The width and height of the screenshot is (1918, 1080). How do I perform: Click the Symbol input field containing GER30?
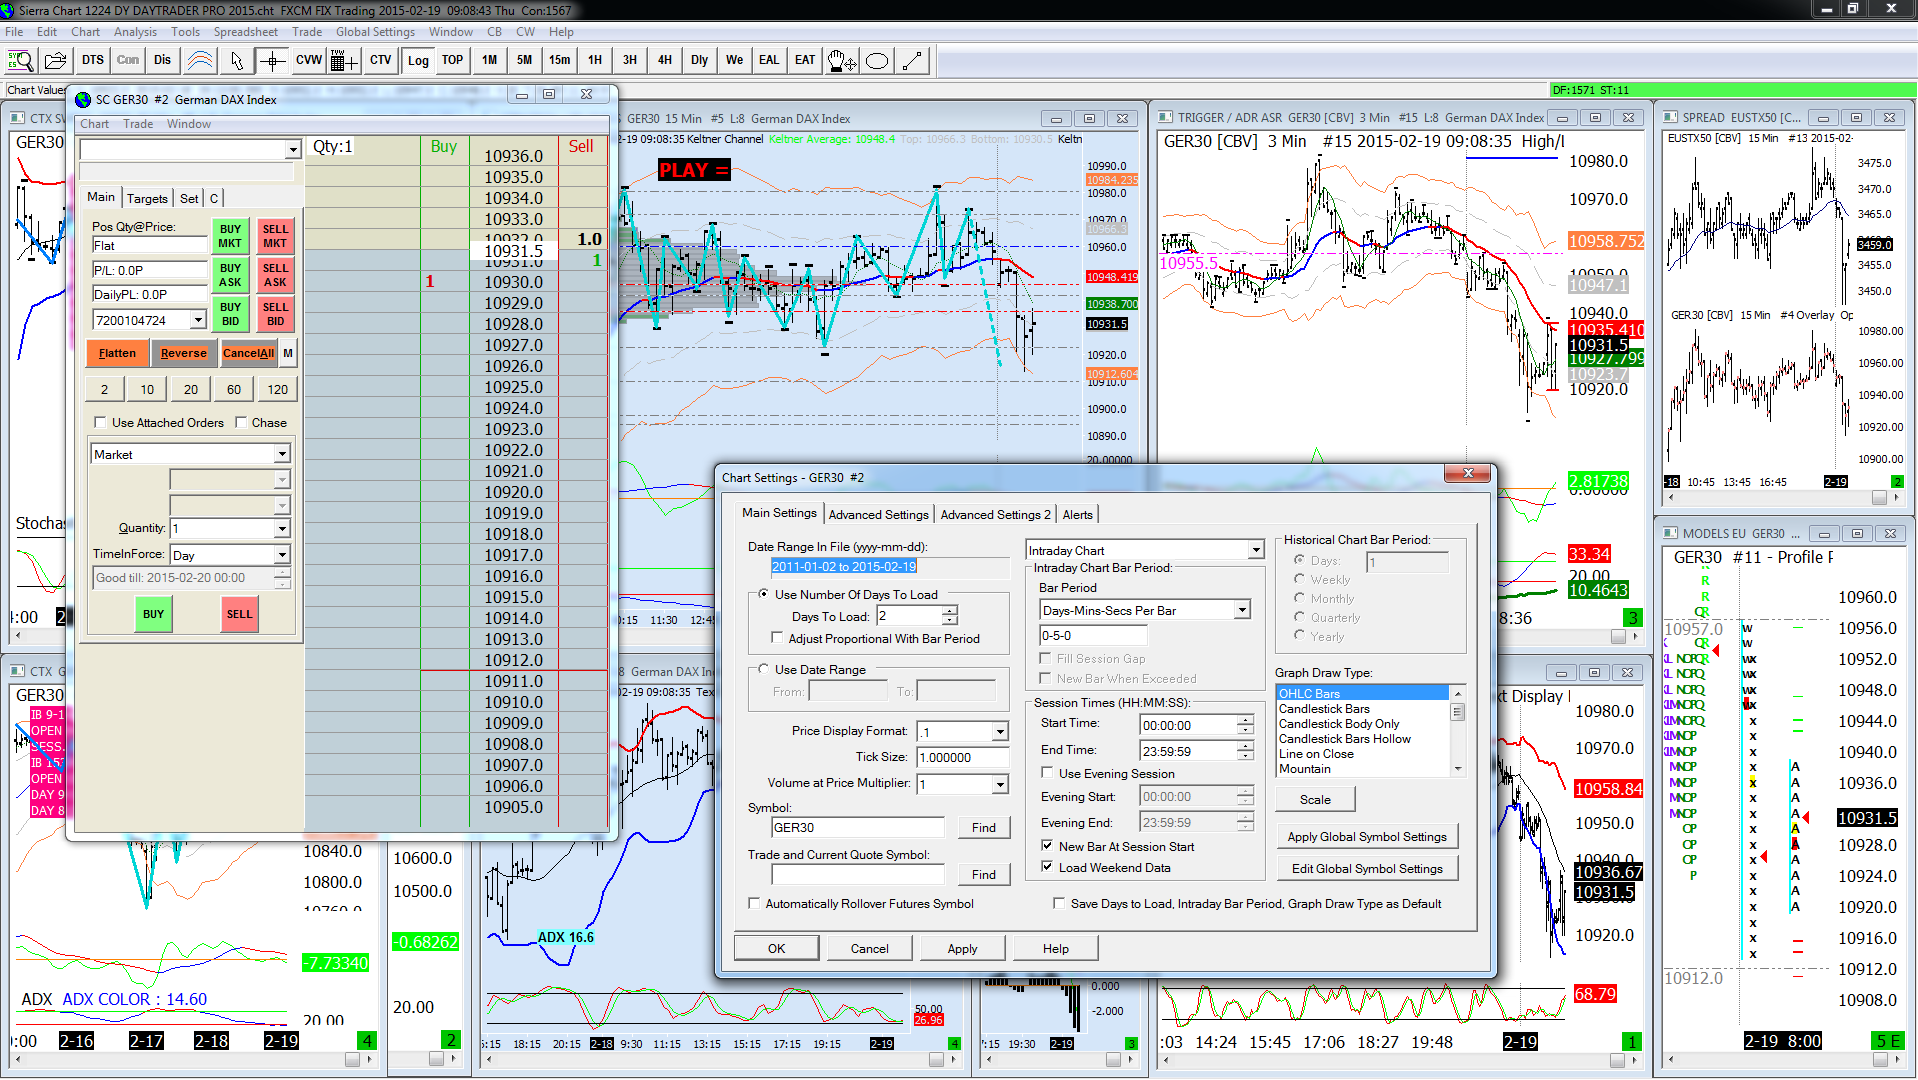(x=857, y=828)
